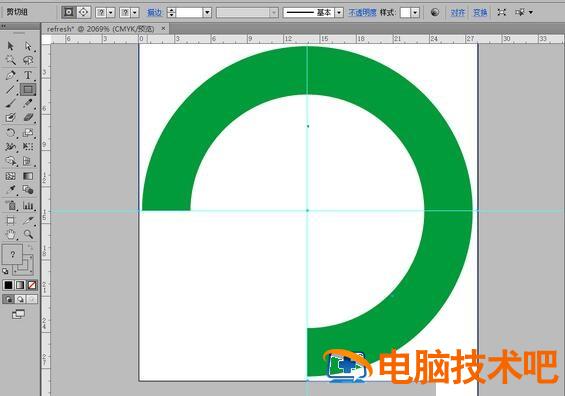Swap fill and stroke colors
Image resolution: width=565 pixels, height=396 pixels.
31,247
